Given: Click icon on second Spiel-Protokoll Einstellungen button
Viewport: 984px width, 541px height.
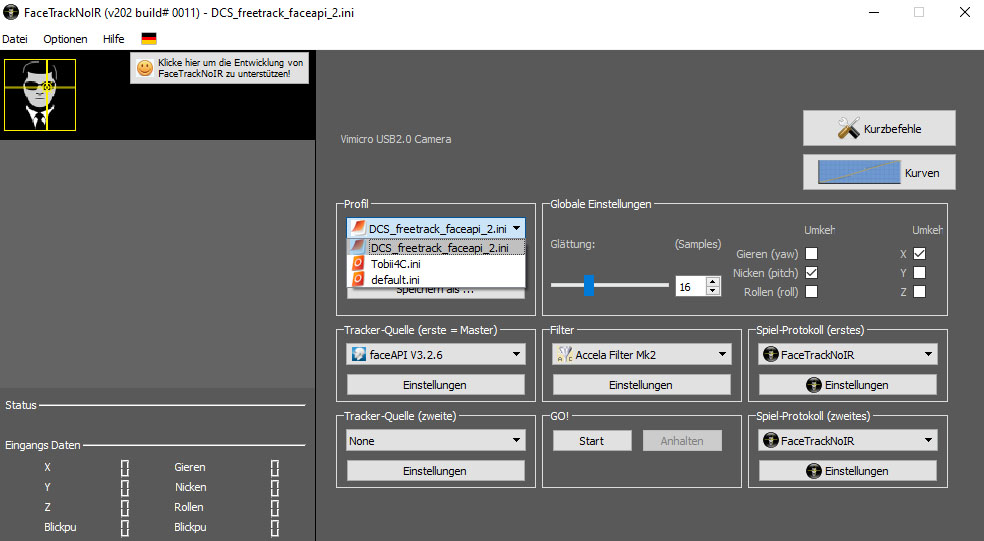Looking at the screenshot, I should (814, 471).
